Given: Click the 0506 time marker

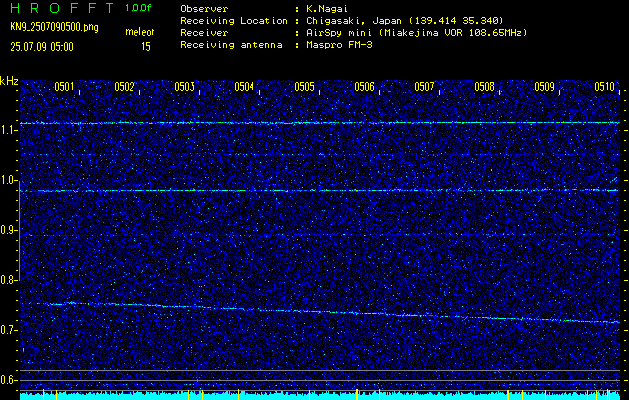Looking at the screenshot, I should (x=364, y=87).
